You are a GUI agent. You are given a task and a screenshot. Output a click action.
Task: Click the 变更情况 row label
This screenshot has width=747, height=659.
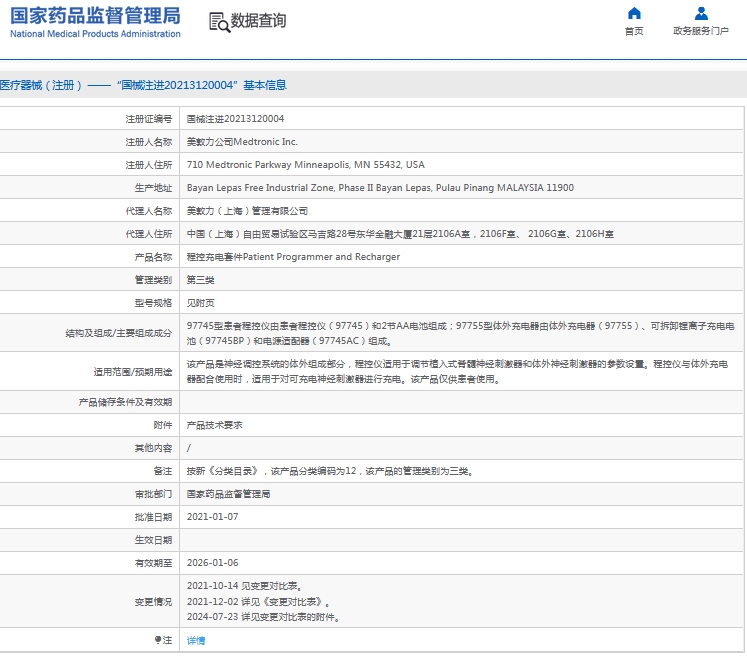coord(153,602)
